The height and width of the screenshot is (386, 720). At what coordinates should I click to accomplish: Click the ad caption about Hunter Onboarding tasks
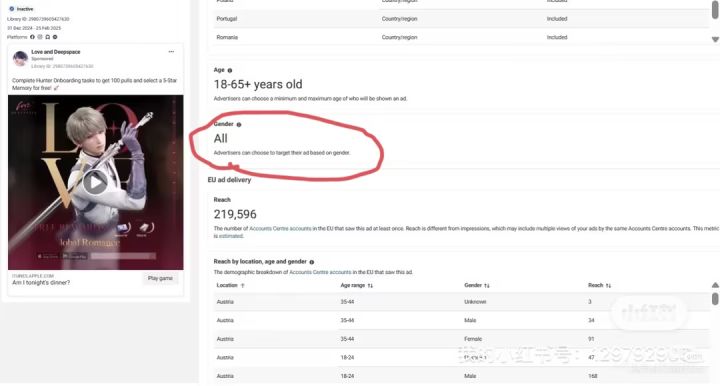click(94, 84)
